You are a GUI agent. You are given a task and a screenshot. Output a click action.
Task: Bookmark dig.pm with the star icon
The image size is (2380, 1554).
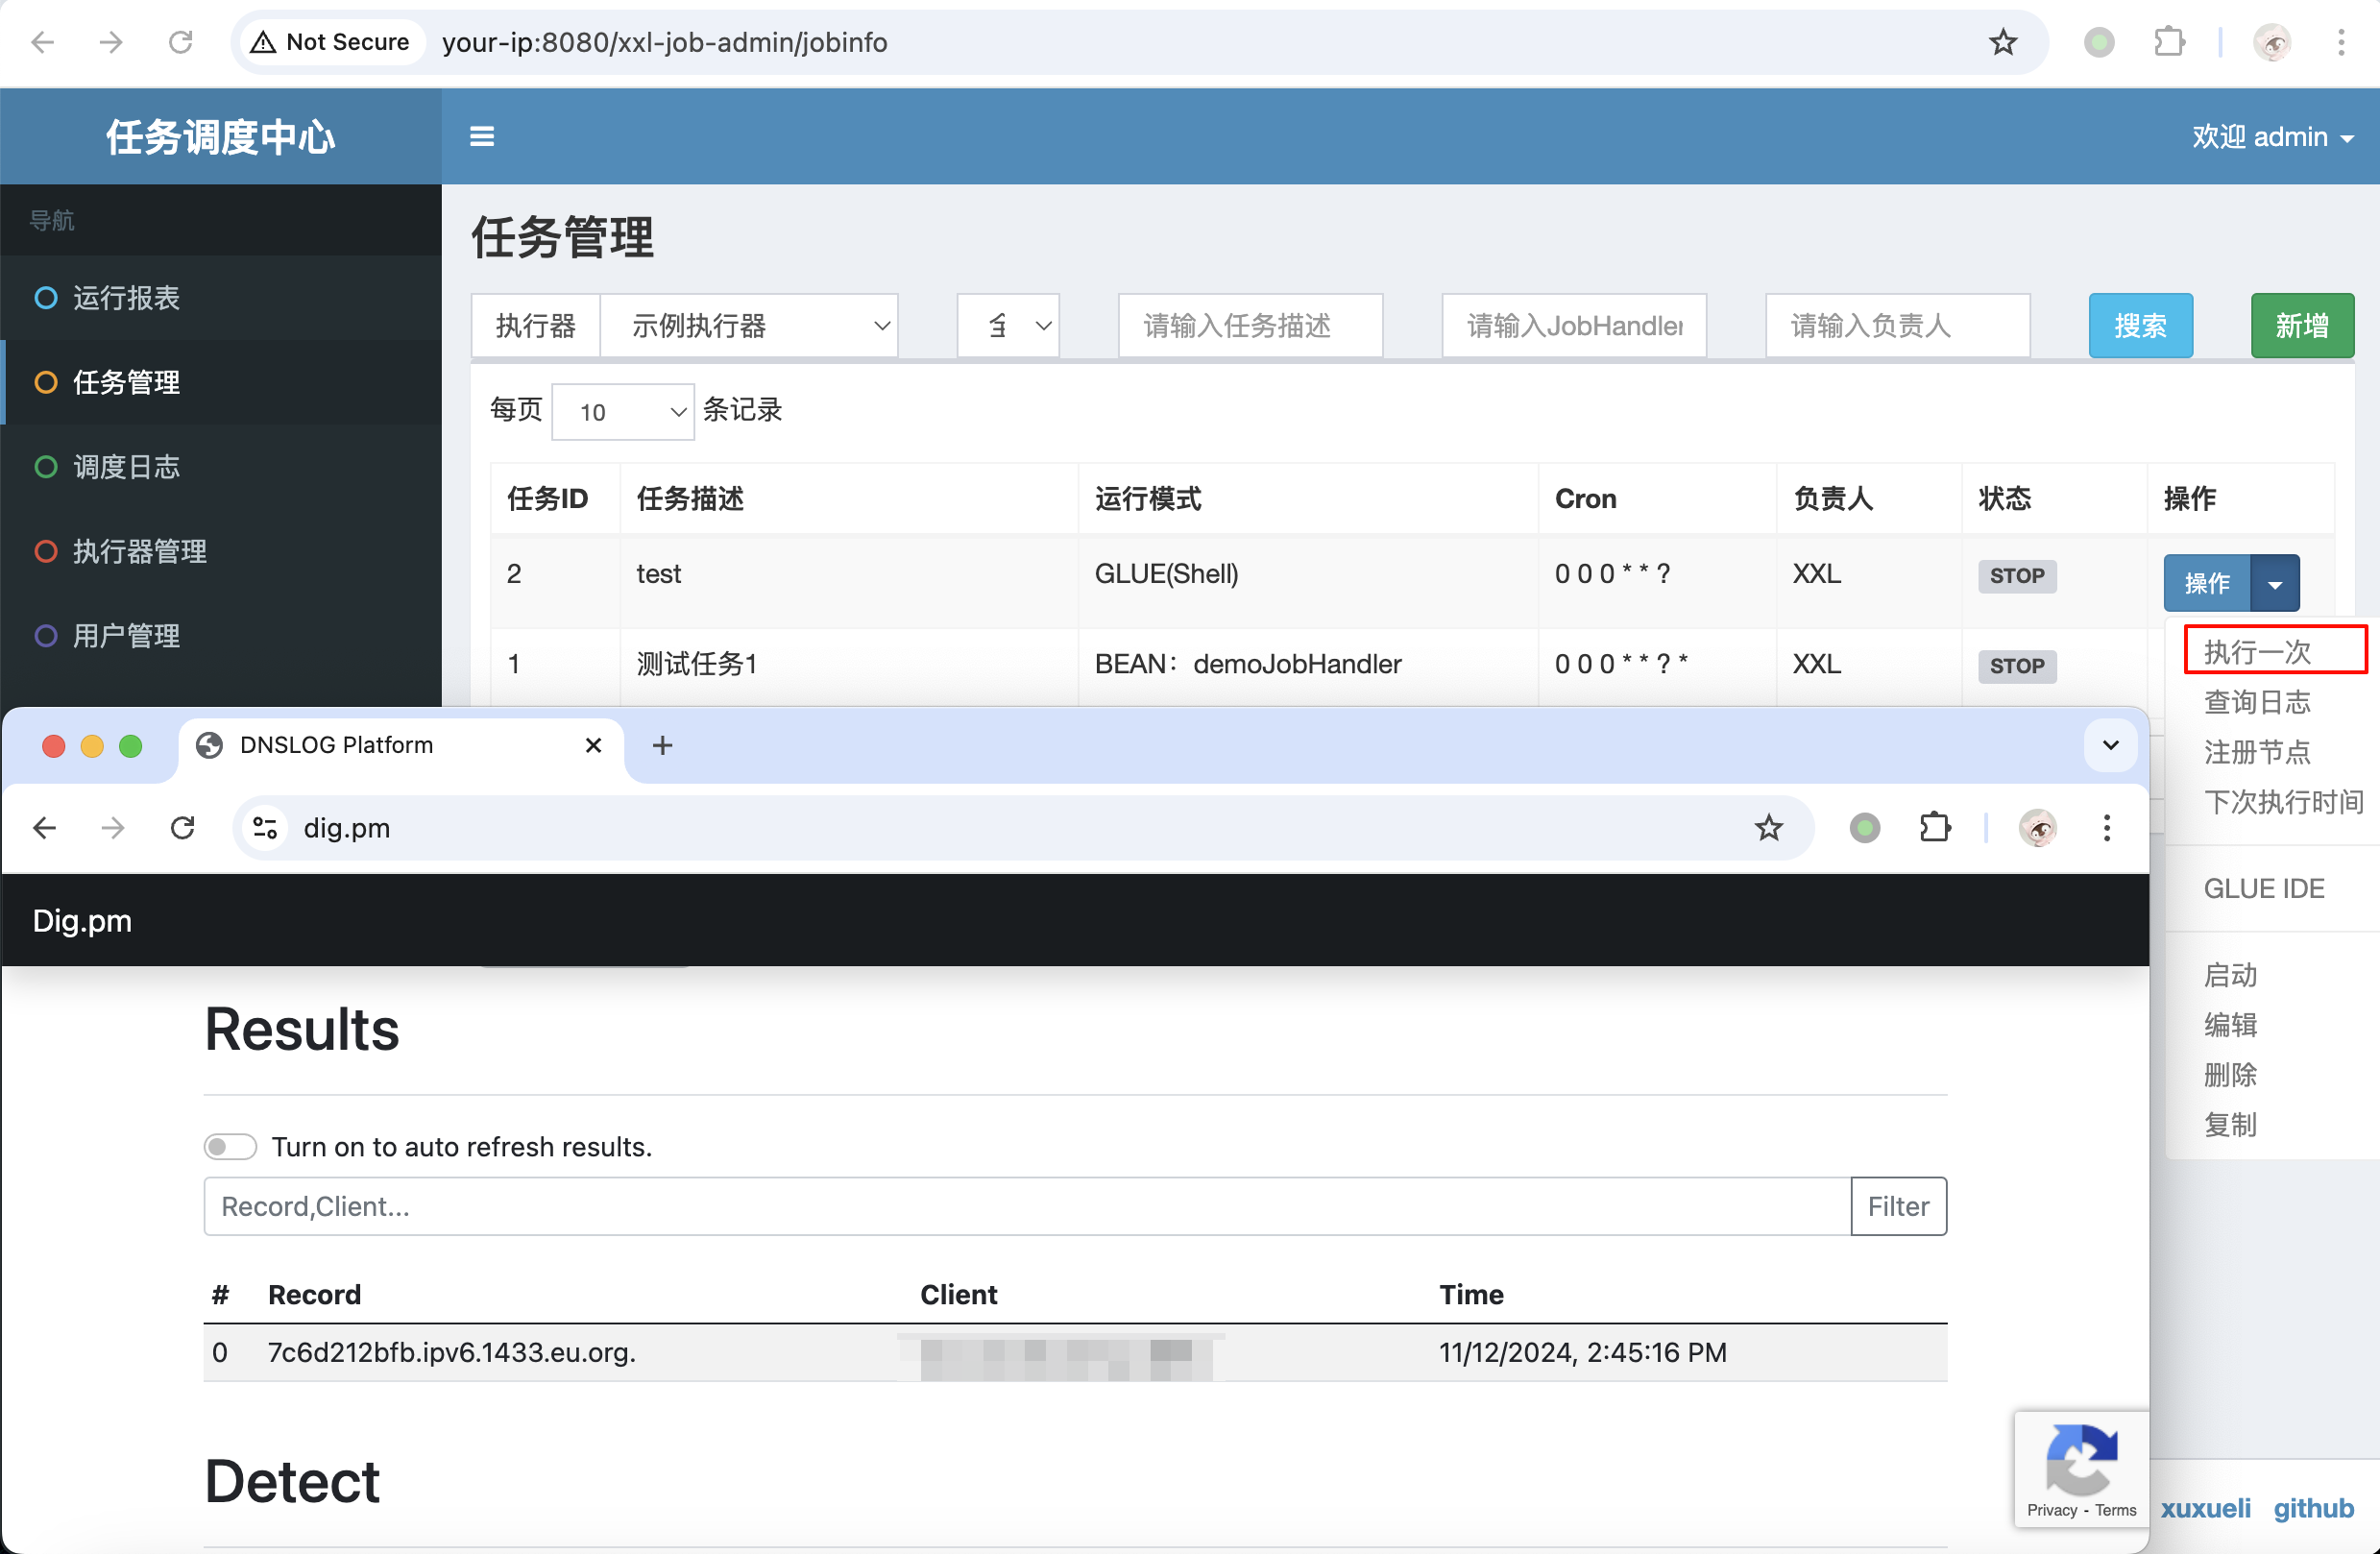pos(1768,828)
